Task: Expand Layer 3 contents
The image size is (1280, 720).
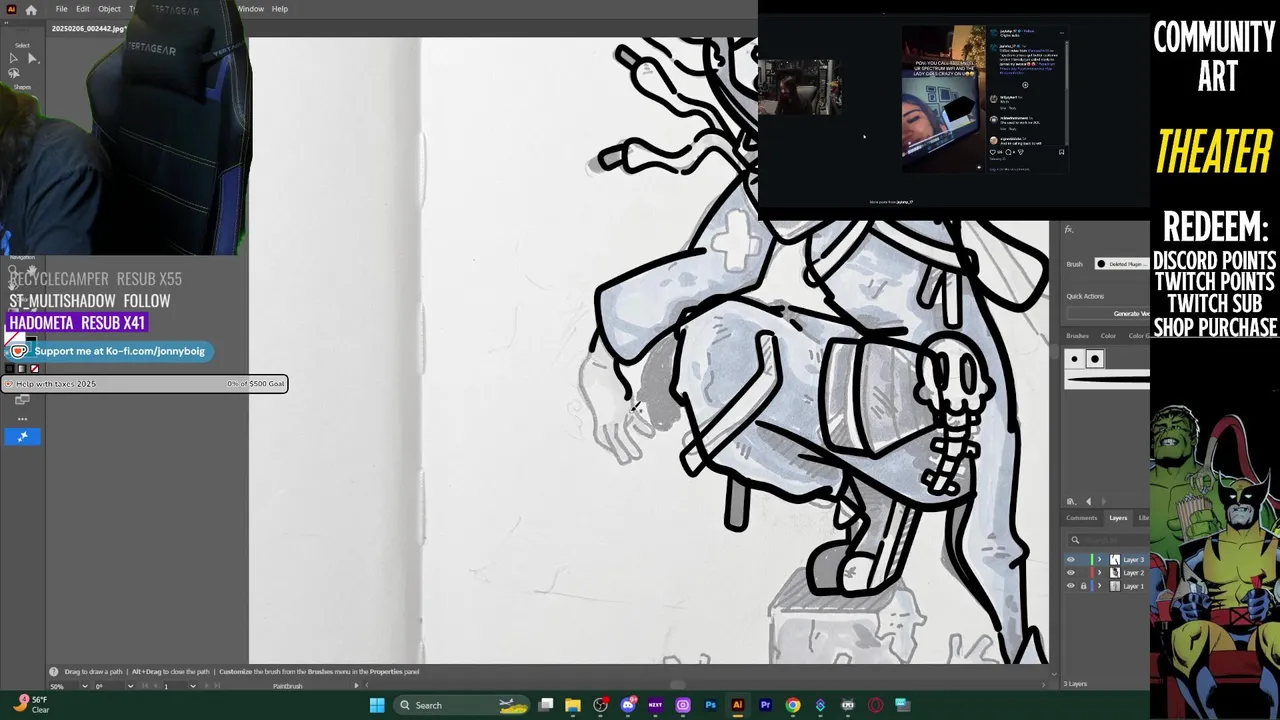Action: (1100, 560)
